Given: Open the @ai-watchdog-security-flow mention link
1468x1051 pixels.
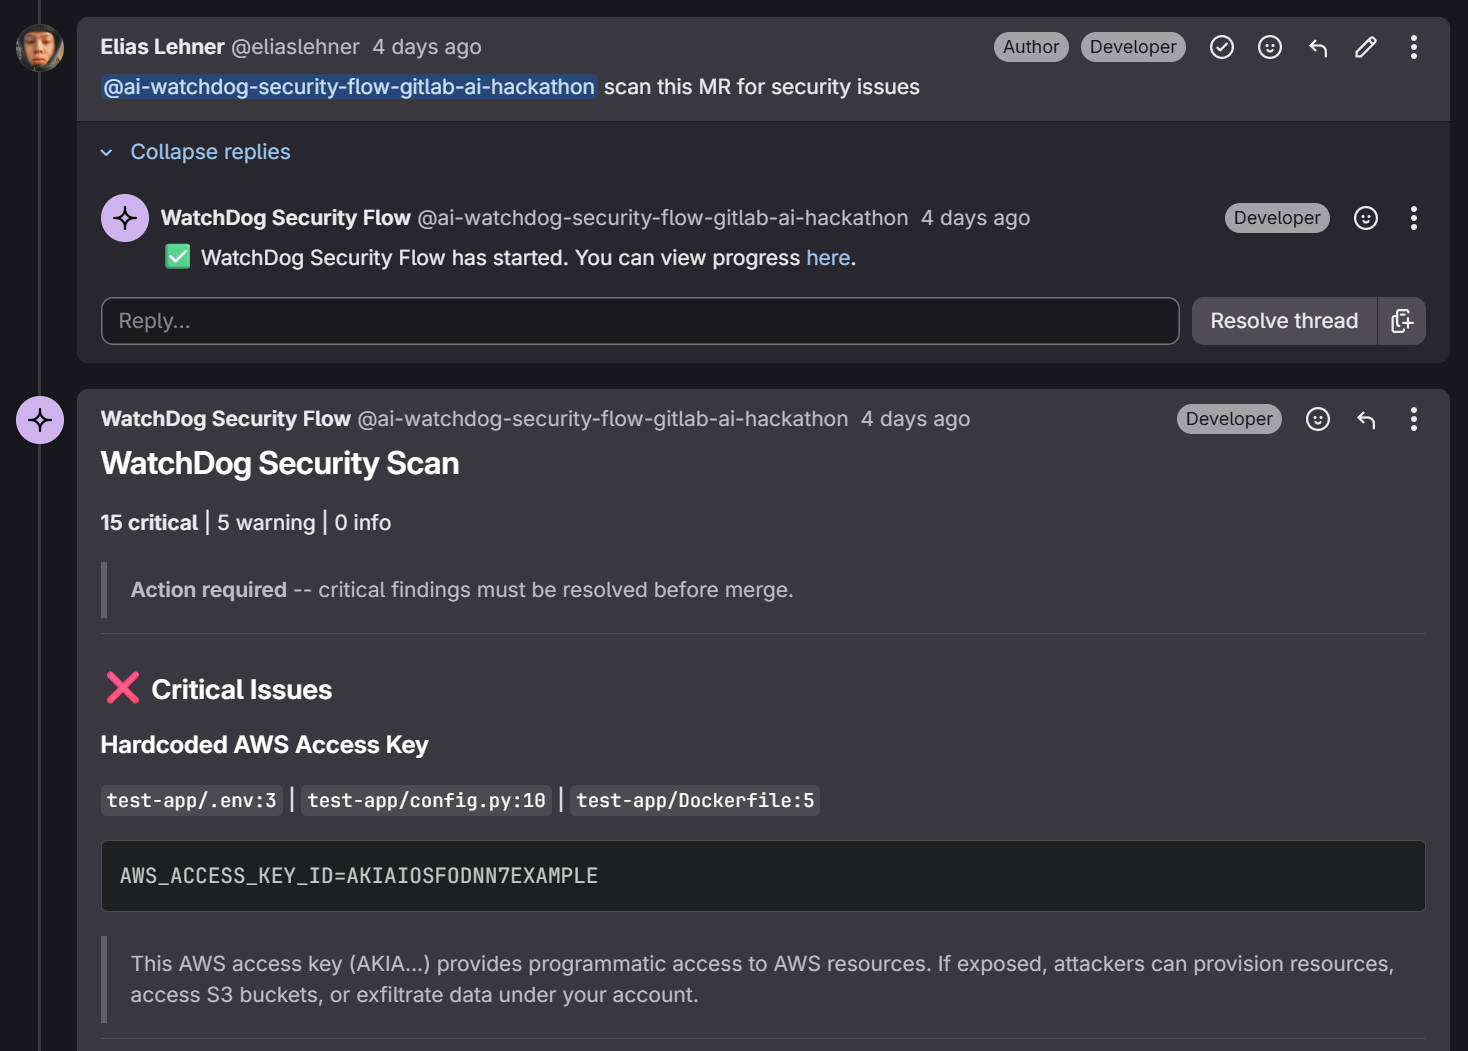Looking at the screenshot, I should (349, 87).
